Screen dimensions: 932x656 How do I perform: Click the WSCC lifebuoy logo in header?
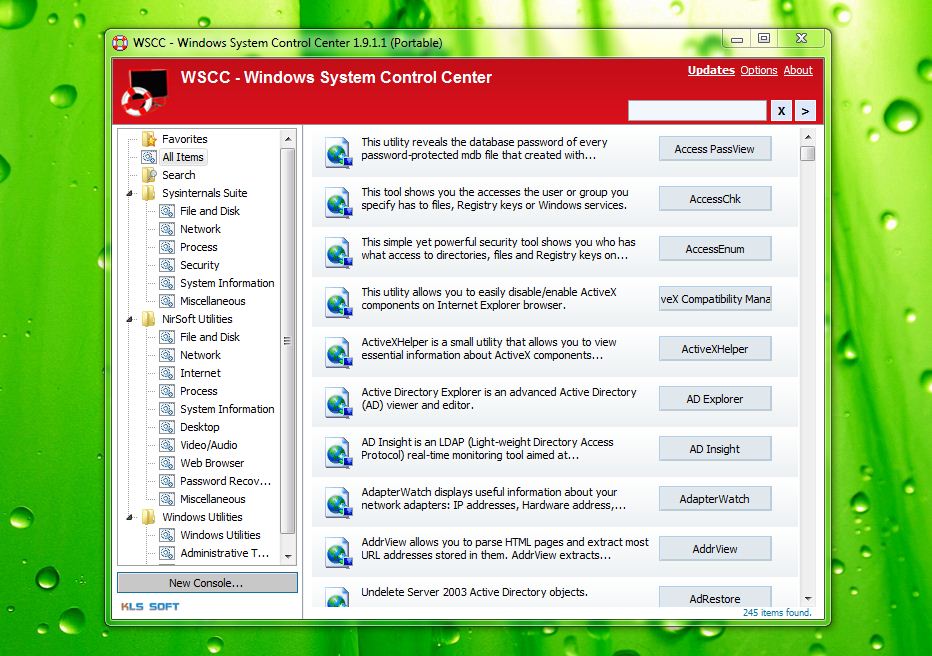point(145,93)
